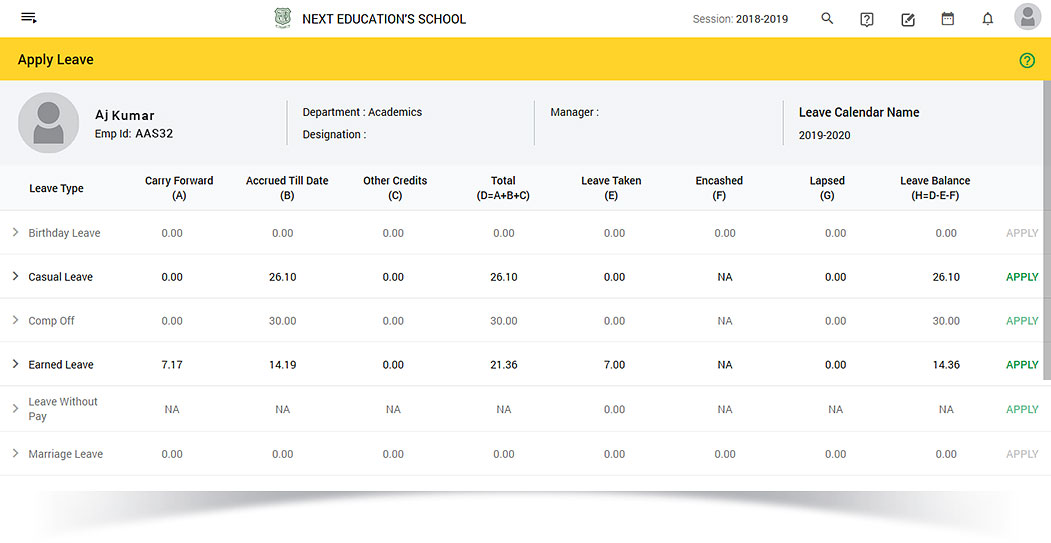Open the help question mark icon in header
This screenshot has height=543, width=1051.
[867, 19]
